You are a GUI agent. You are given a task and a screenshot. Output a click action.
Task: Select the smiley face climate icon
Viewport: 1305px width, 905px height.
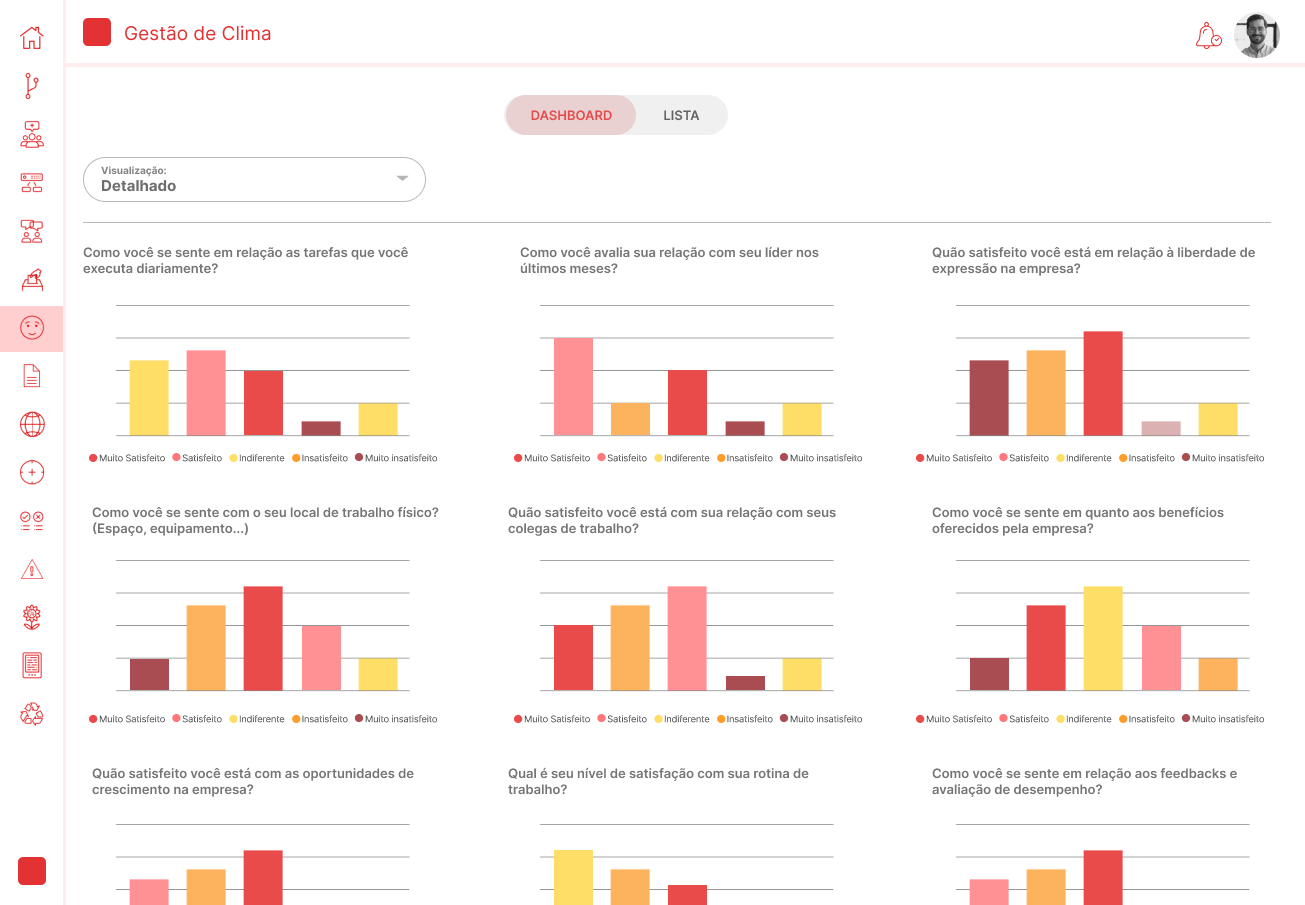(x=32, y=328)
